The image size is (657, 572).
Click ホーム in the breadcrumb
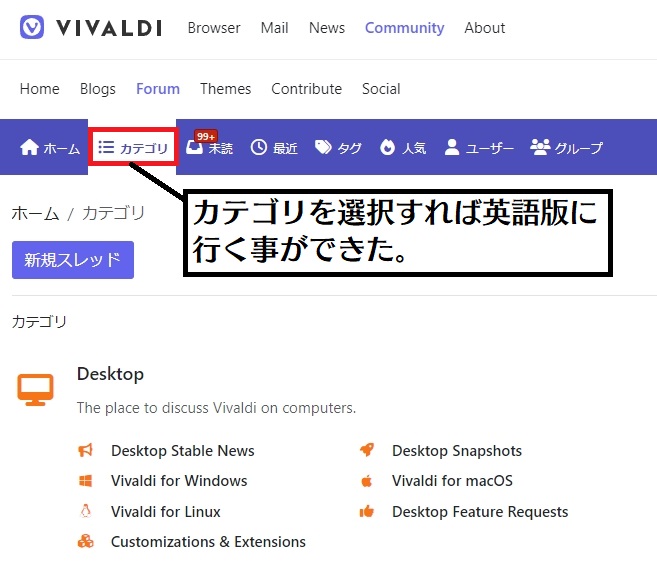coord(35,213)
